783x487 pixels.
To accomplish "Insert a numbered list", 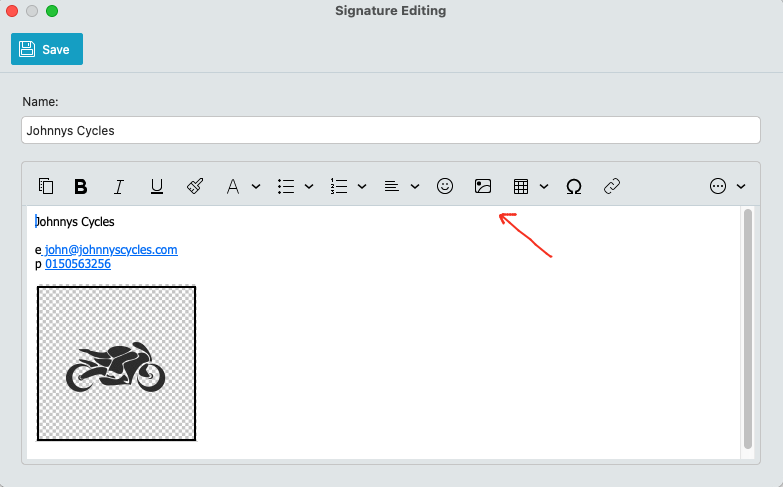I will coord(339,186).
